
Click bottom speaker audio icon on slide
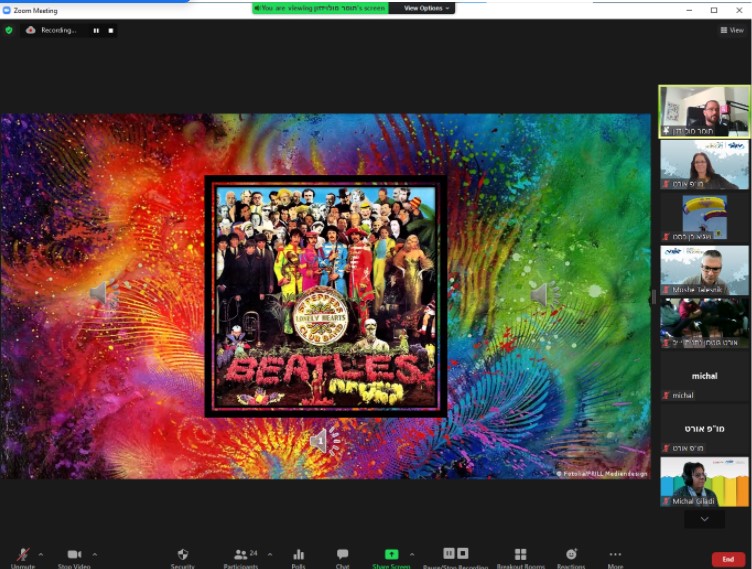coord(324,440)
